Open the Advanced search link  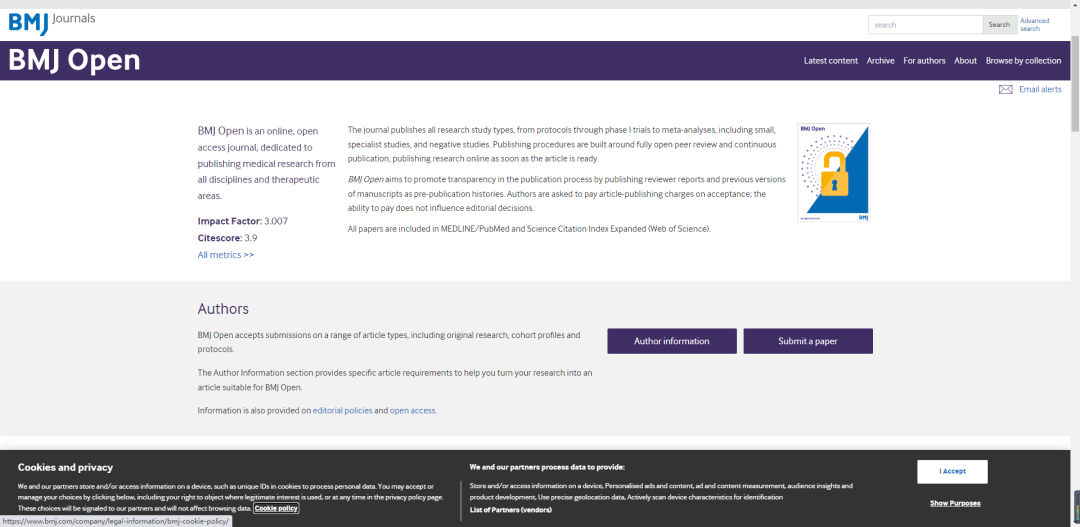point(1035,25)
